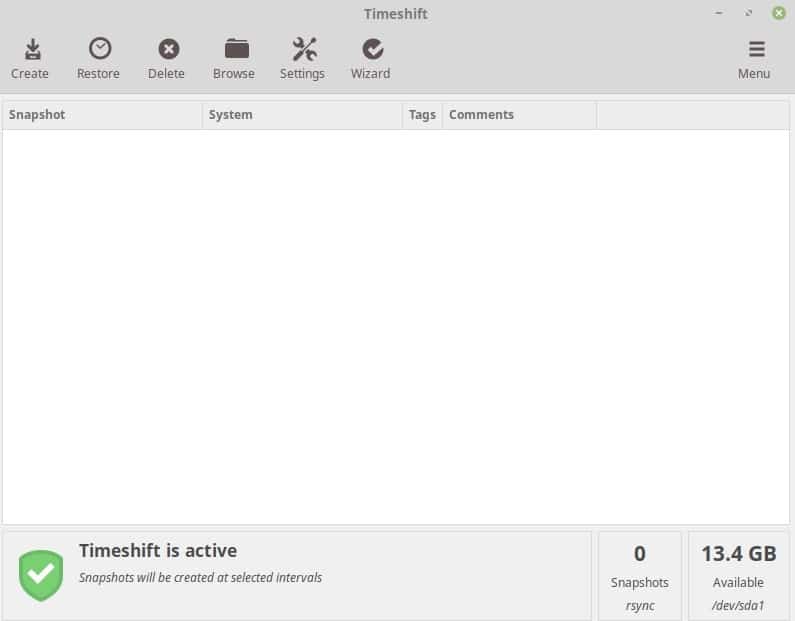This screenshot has height=621, width=795.
Task: Click 'Snapshots will be created at selected intervals'
Action: [x=200, y=577]
